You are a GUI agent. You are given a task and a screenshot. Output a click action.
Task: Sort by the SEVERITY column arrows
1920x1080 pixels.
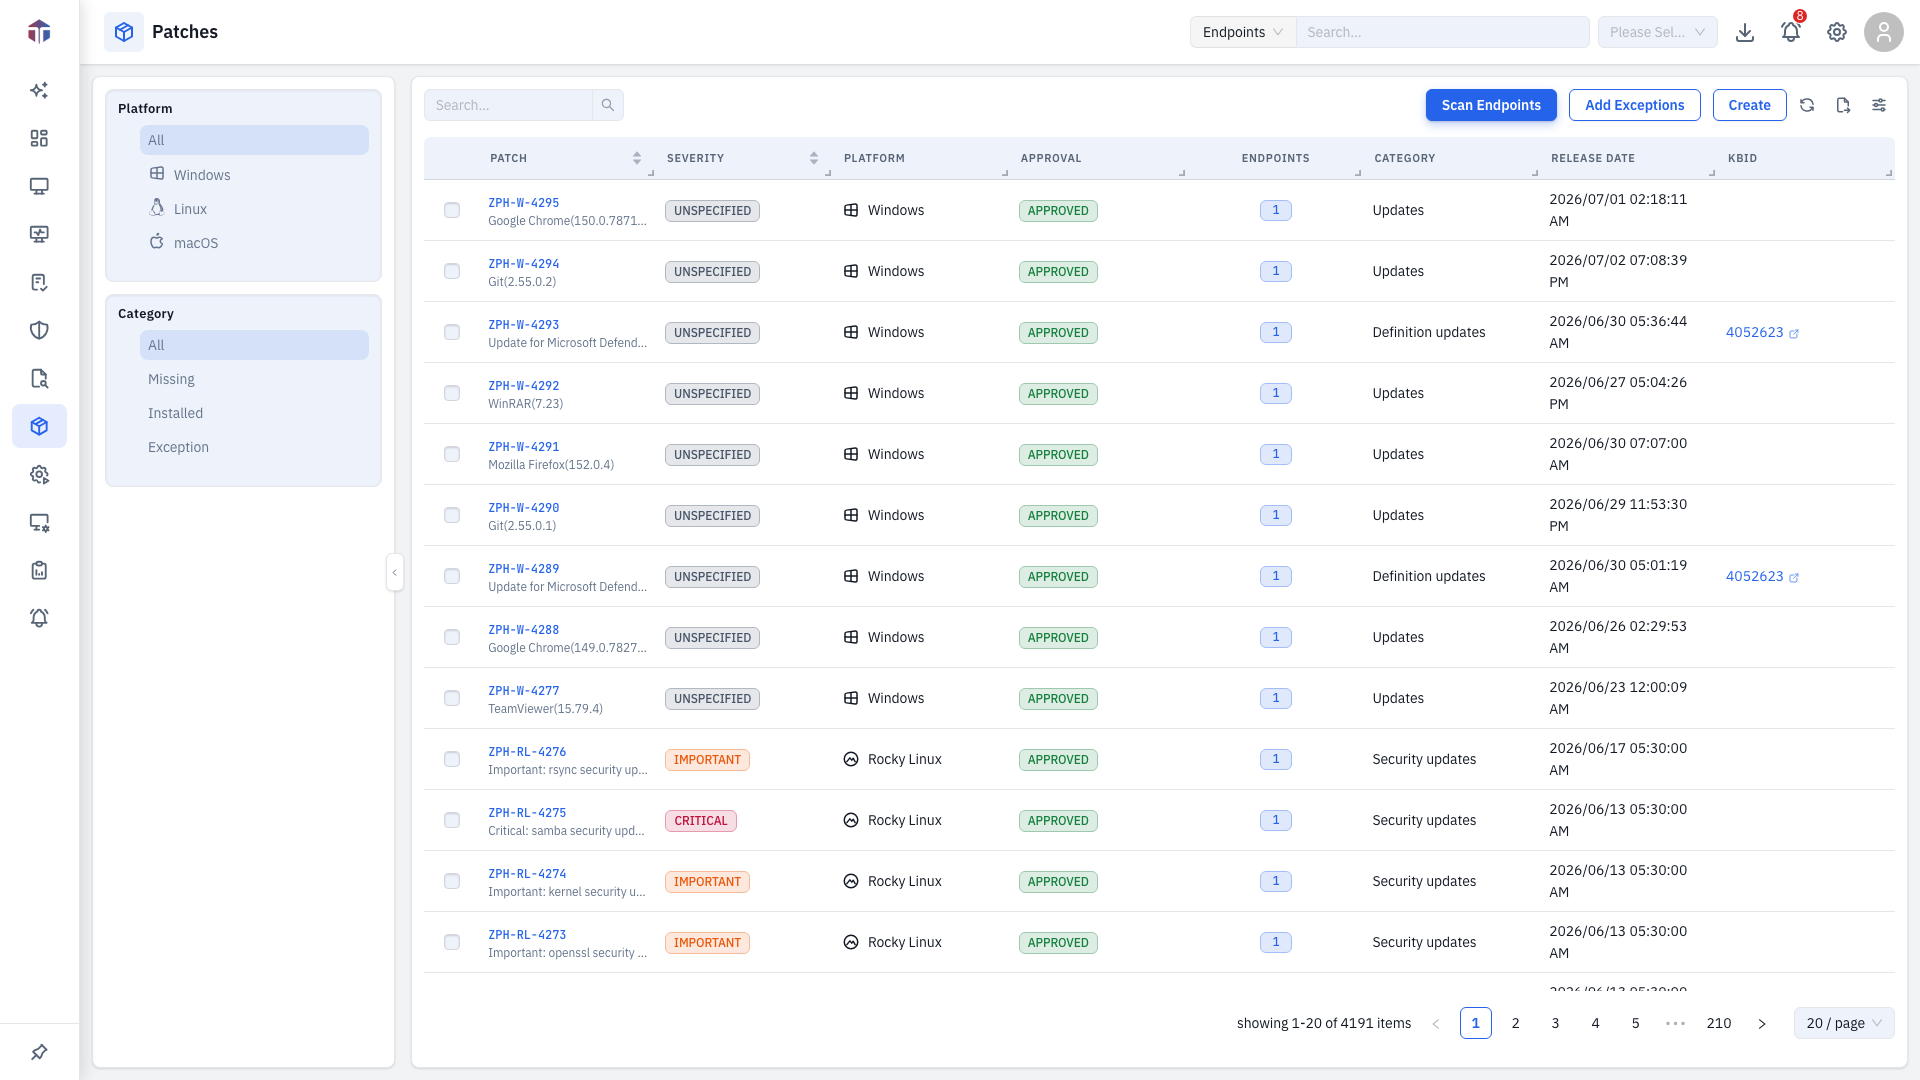tap(814, 158)
